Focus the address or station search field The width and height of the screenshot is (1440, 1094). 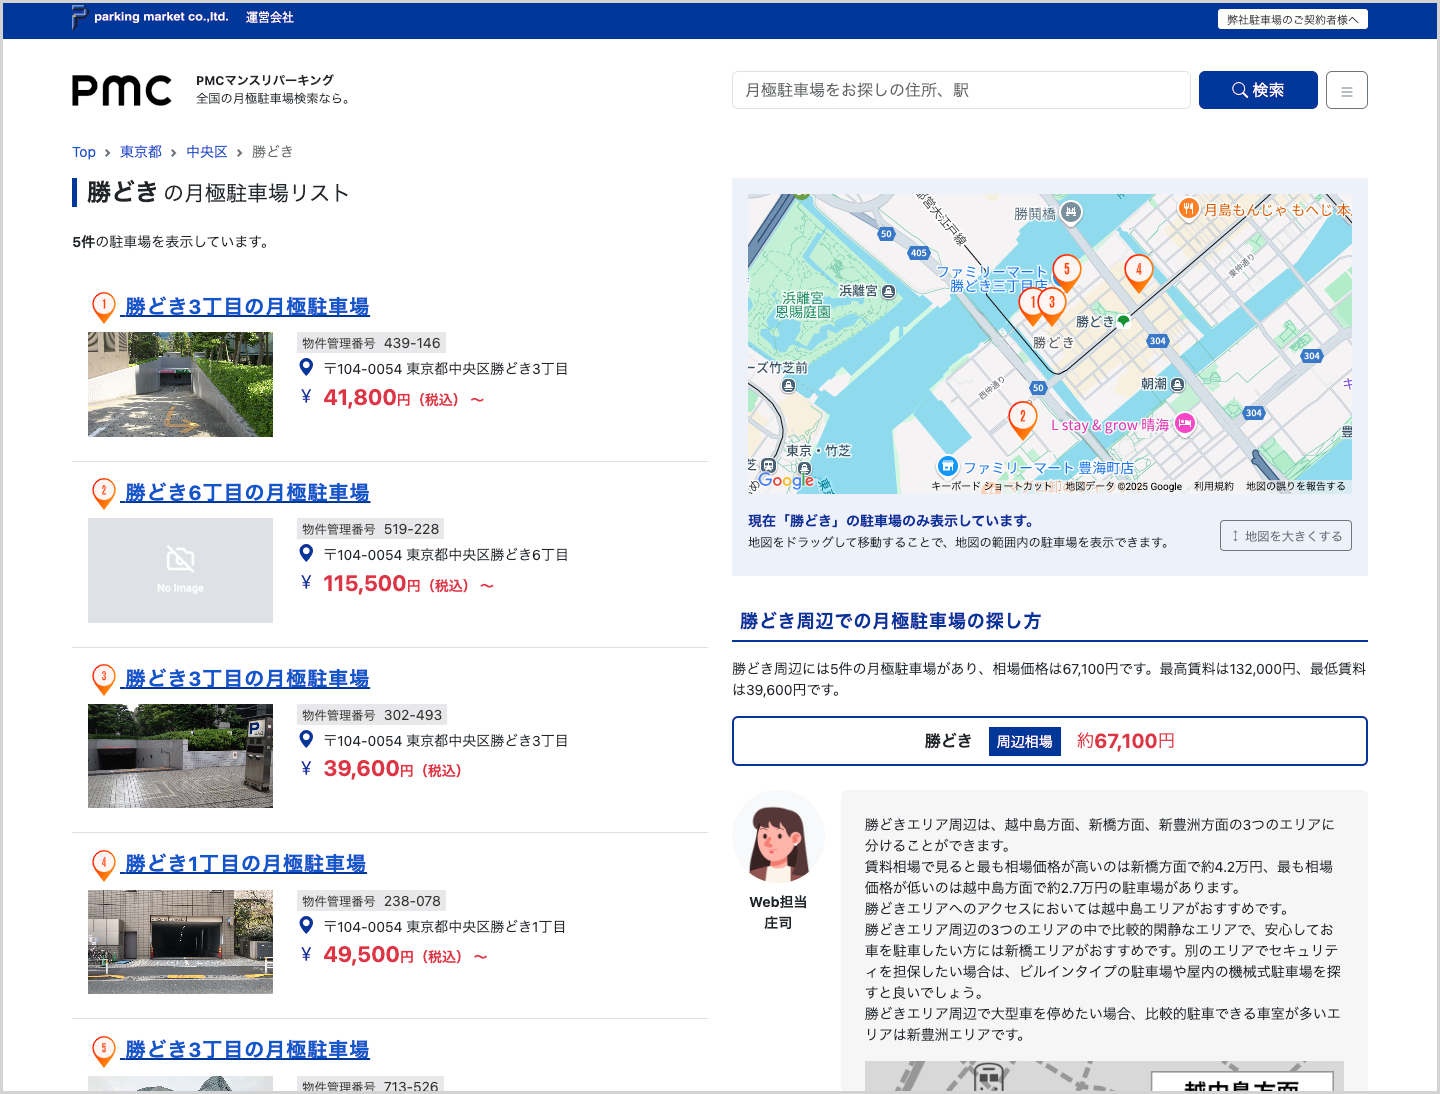(961, 90)
